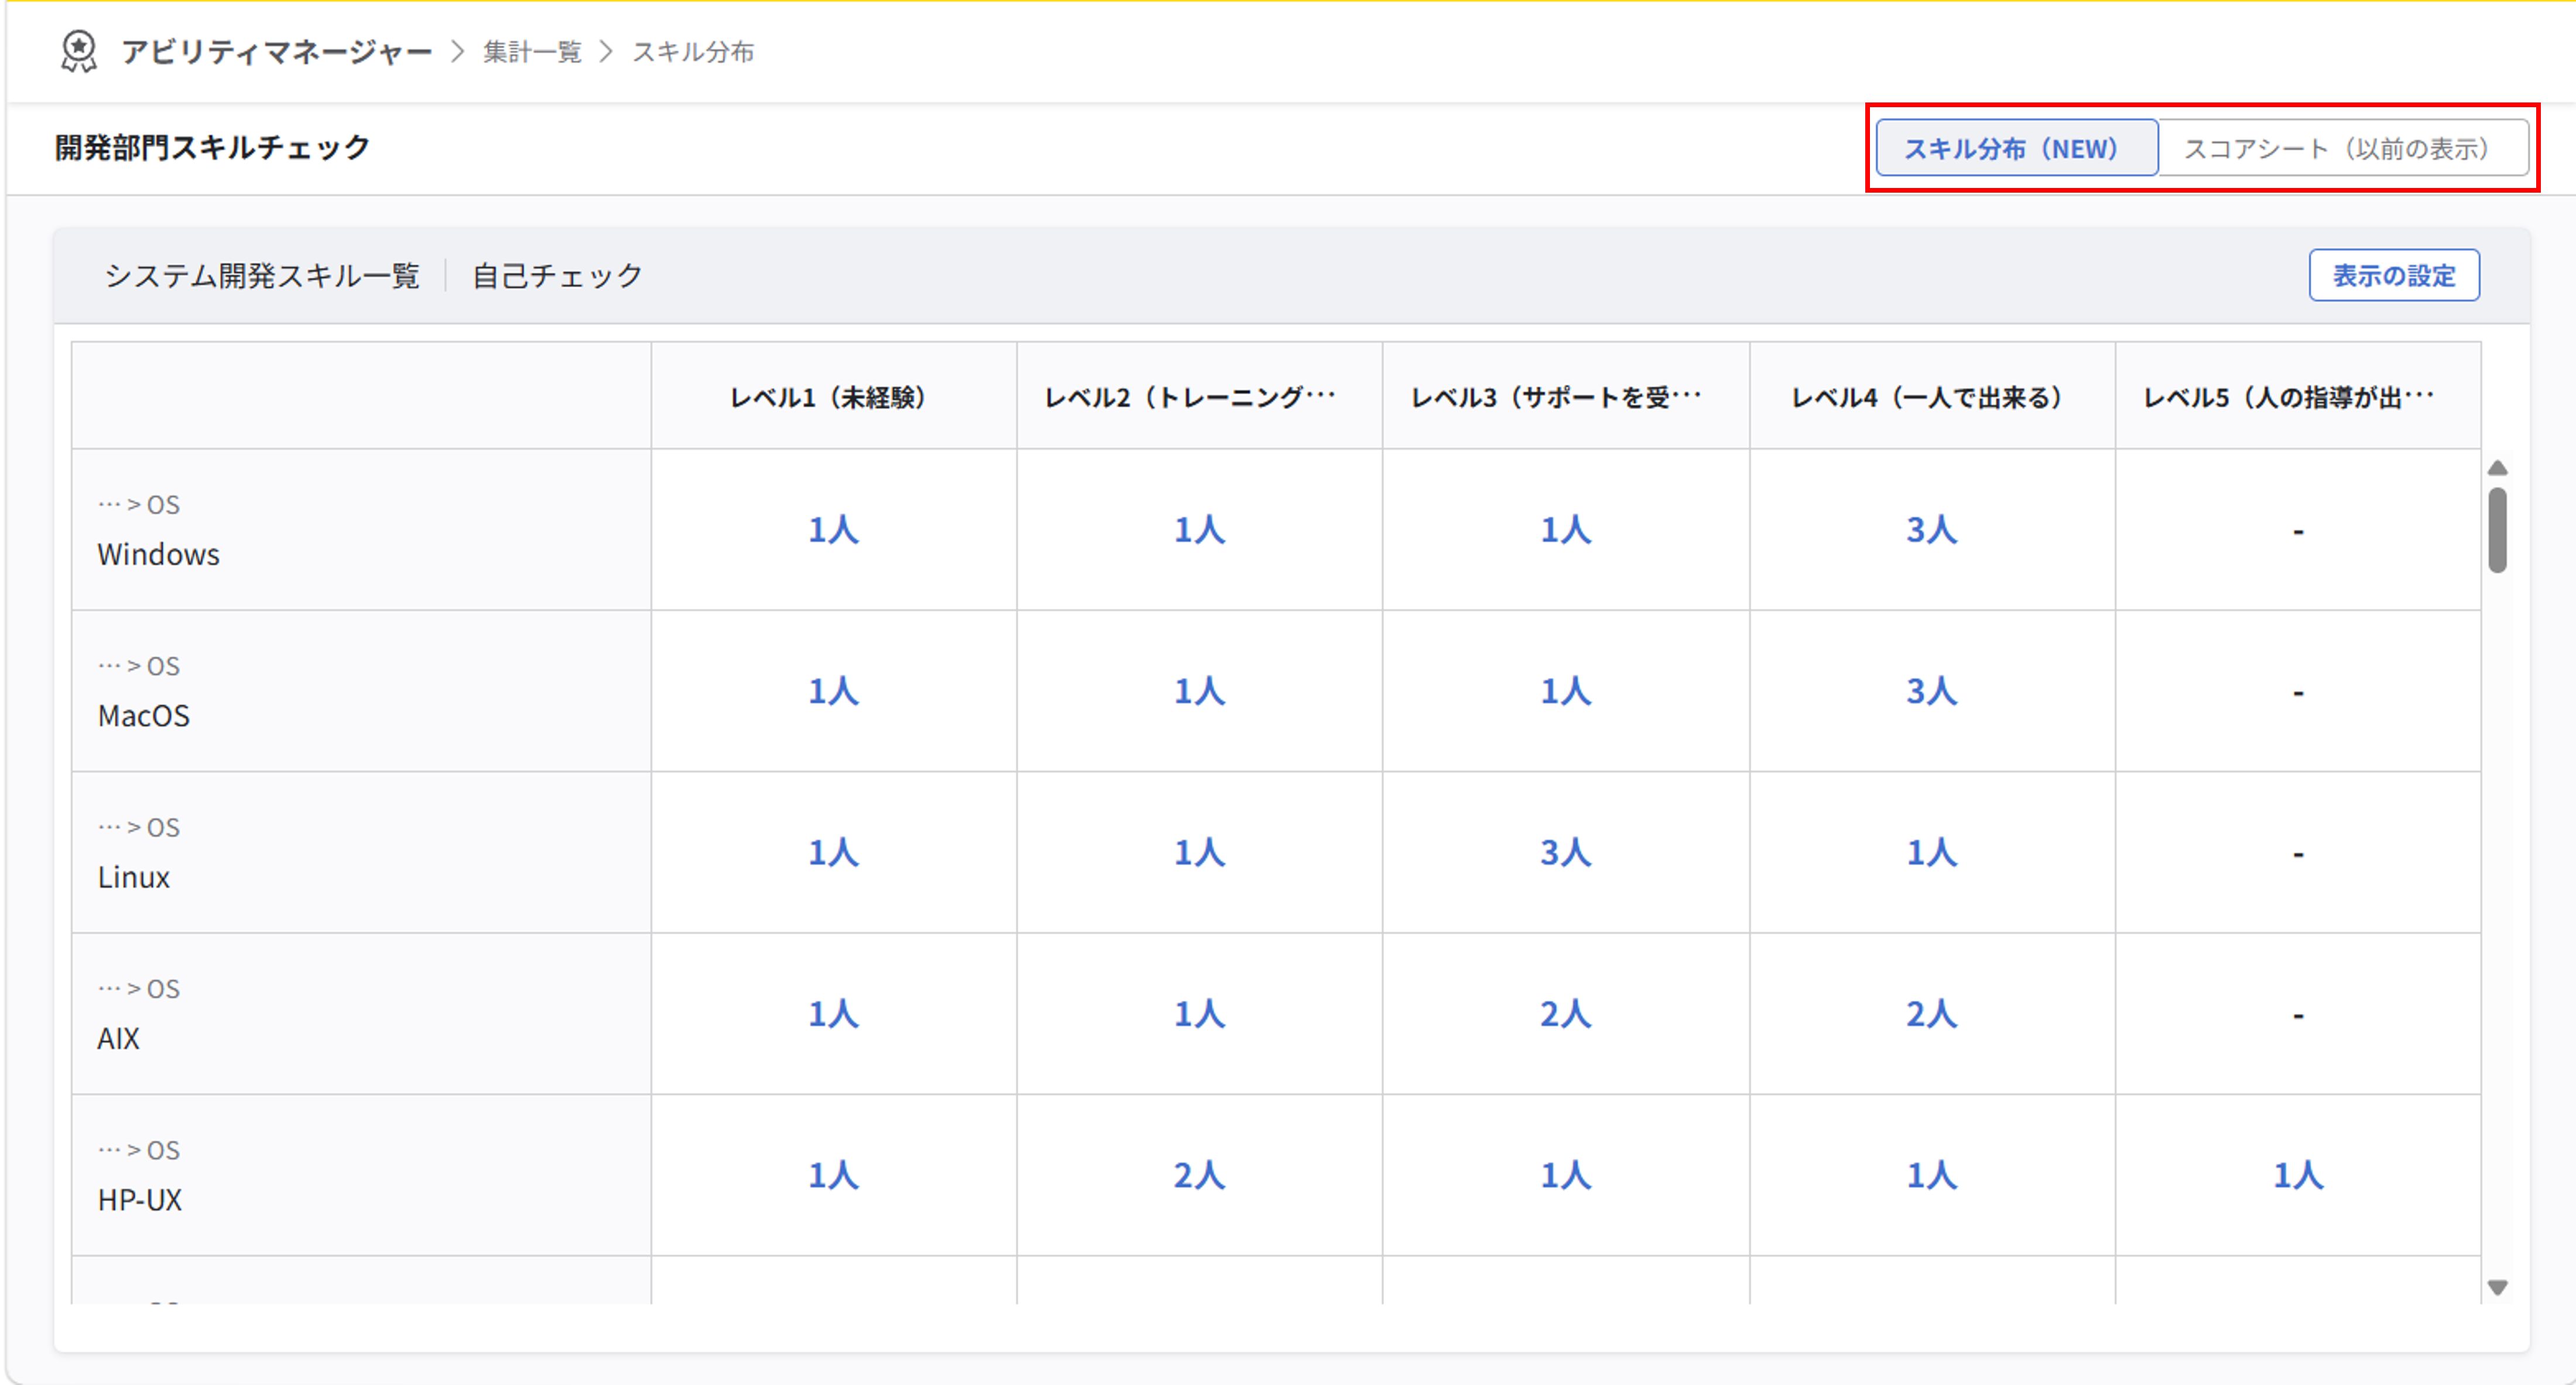Open MacOS レベル3 count 1人
The height and width of the screenshot is (1385, 2576).
pyautogui.click(x=1566, y=691)
